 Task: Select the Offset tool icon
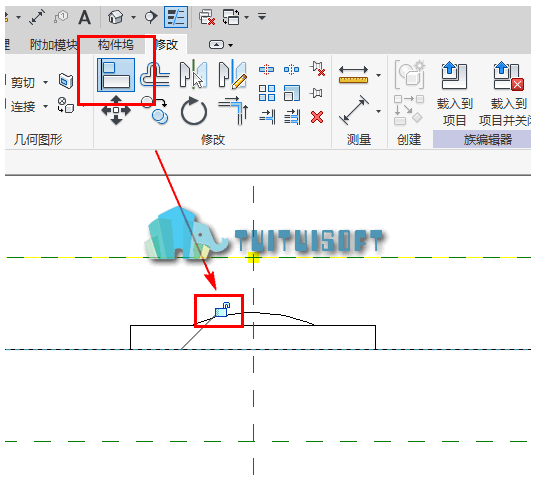[155, 74]
